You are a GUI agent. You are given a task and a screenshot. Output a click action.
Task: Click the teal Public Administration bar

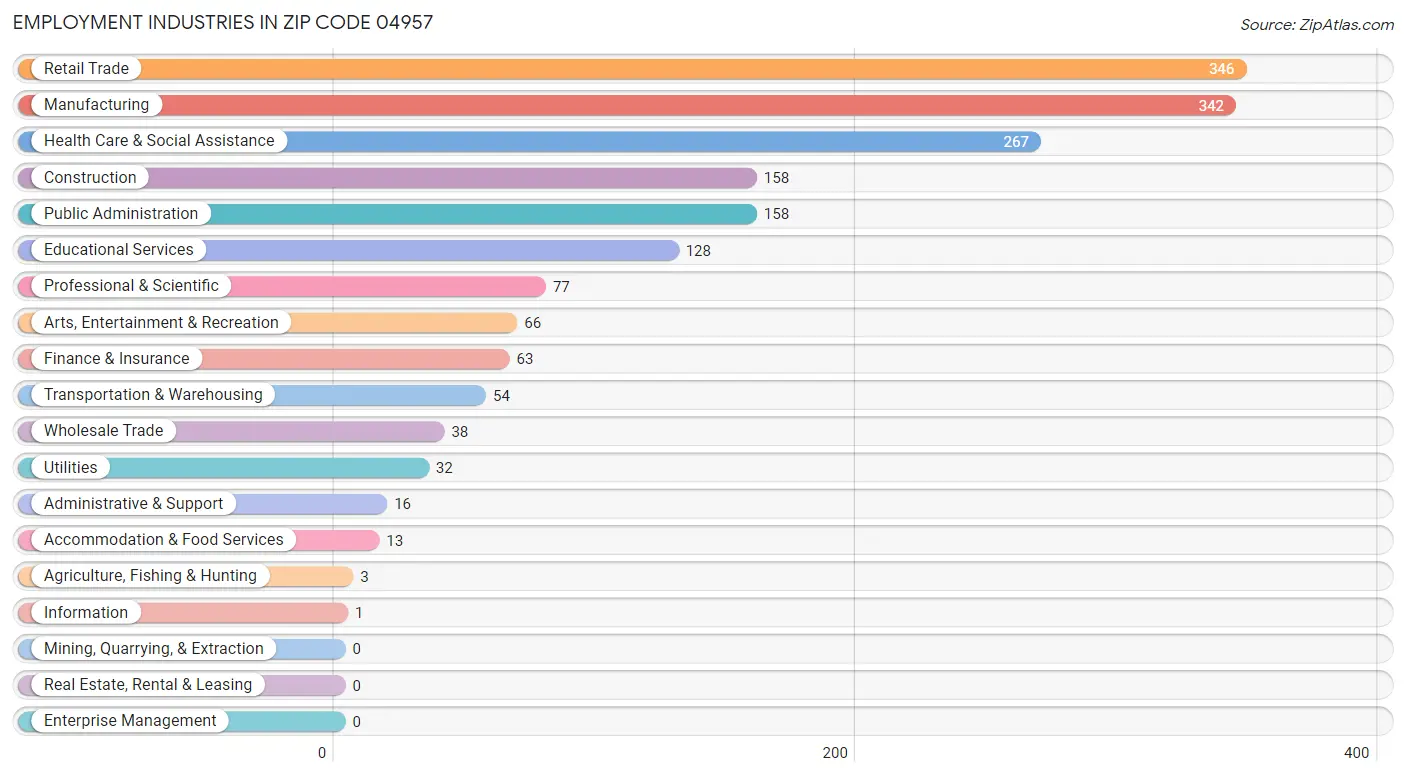387,214
